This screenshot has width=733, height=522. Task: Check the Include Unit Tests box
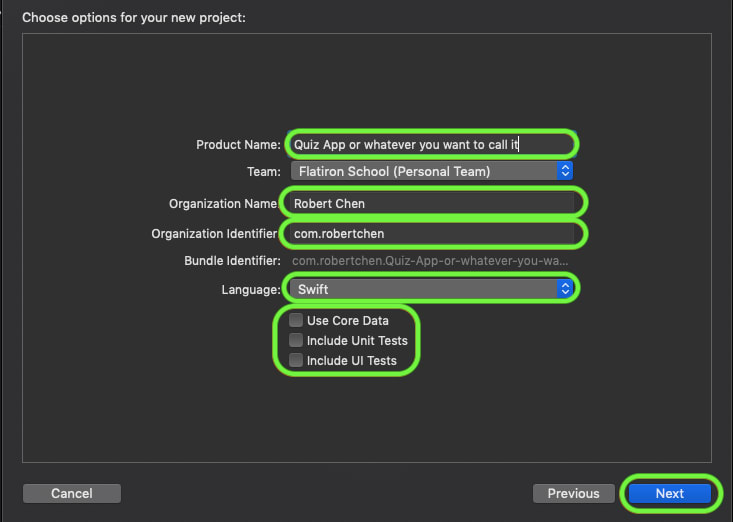pos(295,340)
